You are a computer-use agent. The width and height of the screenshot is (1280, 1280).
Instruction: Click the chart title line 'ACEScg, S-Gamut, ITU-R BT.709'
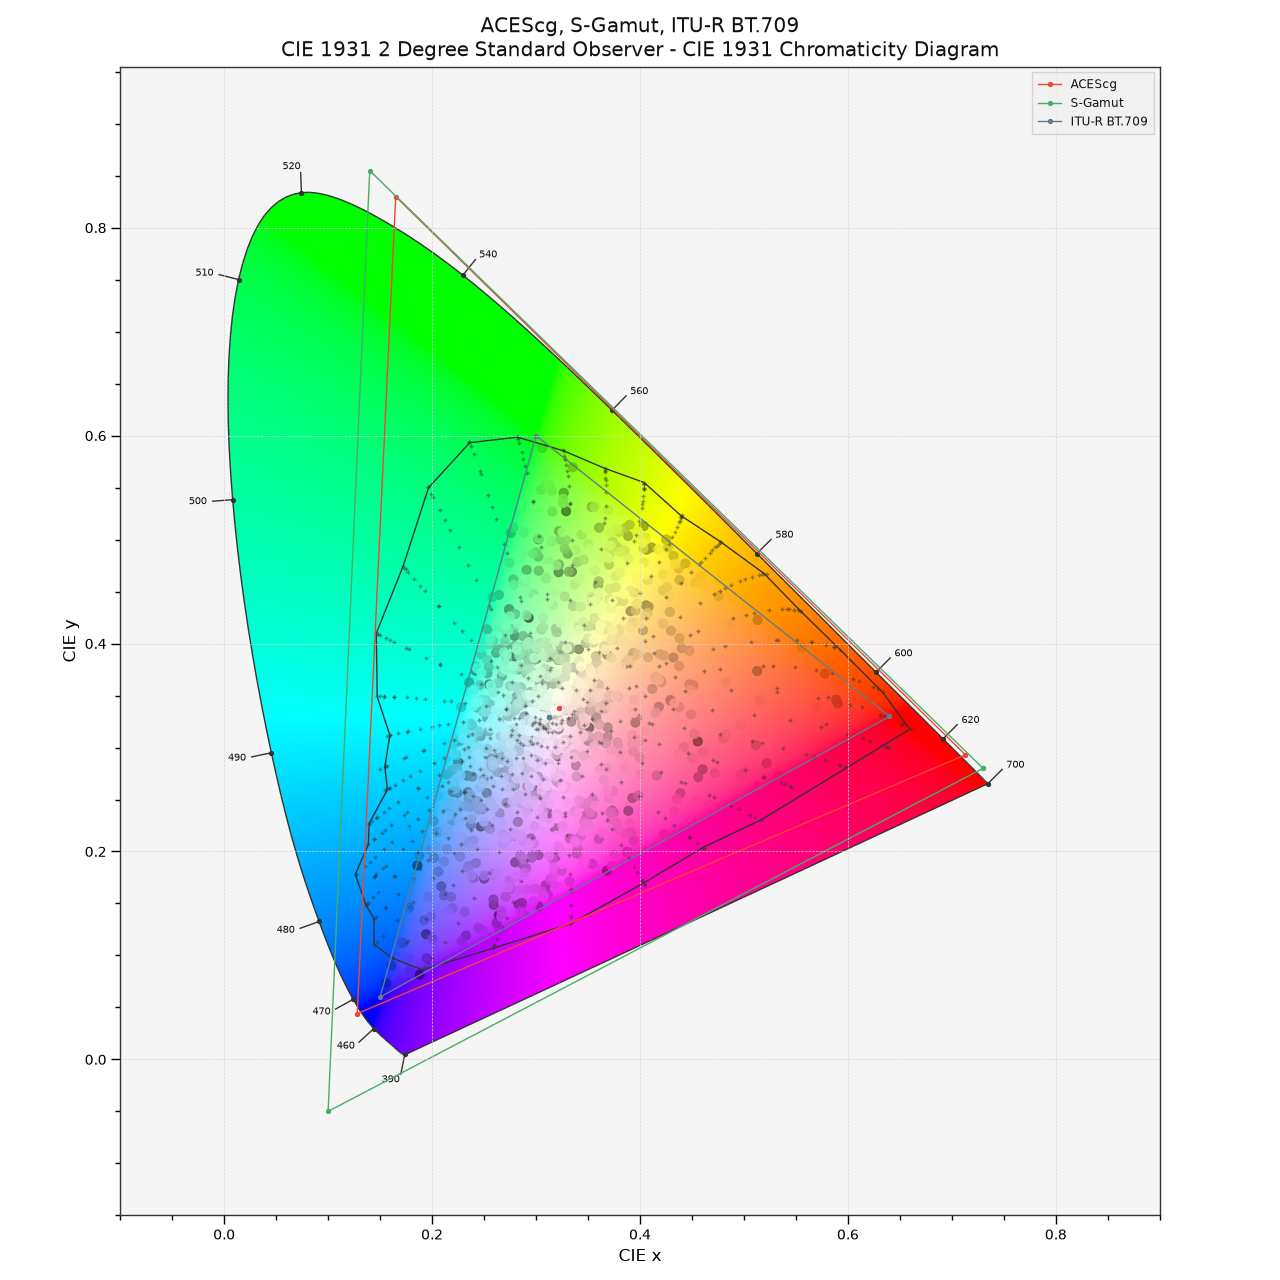click(640, 25)
